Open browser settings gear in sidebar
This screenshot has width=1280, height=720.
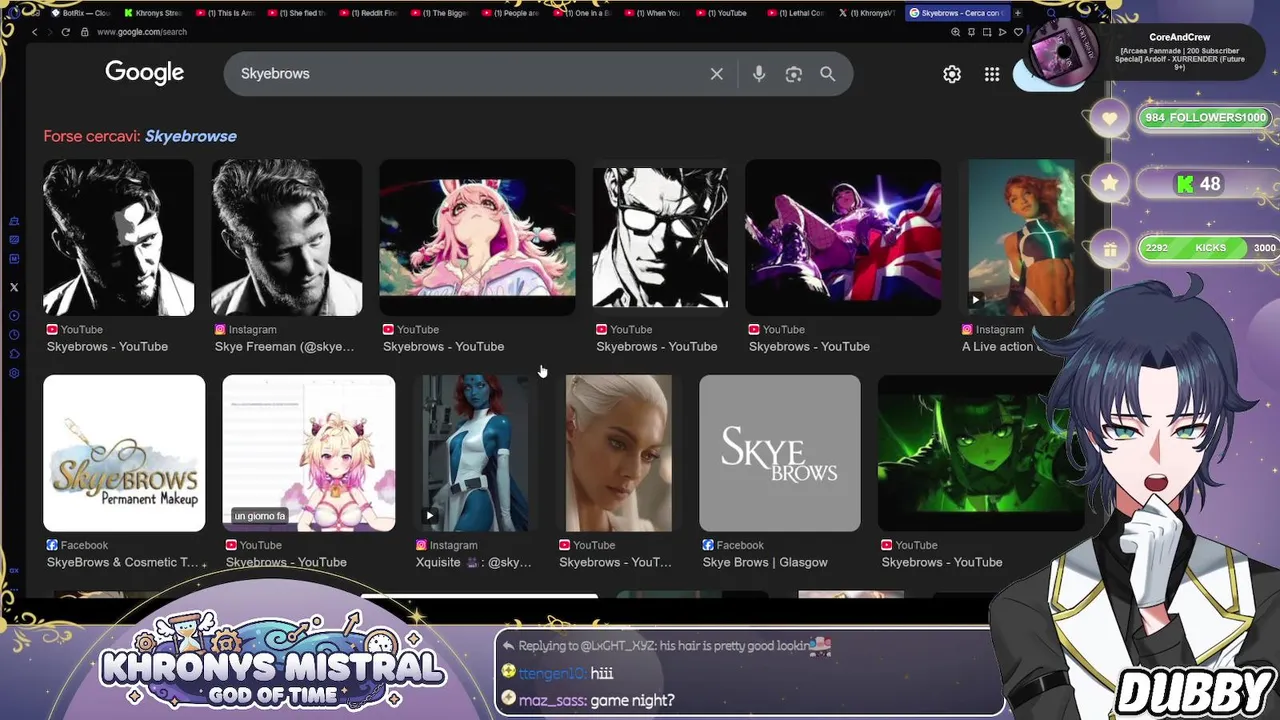click(x=14, y=373)
